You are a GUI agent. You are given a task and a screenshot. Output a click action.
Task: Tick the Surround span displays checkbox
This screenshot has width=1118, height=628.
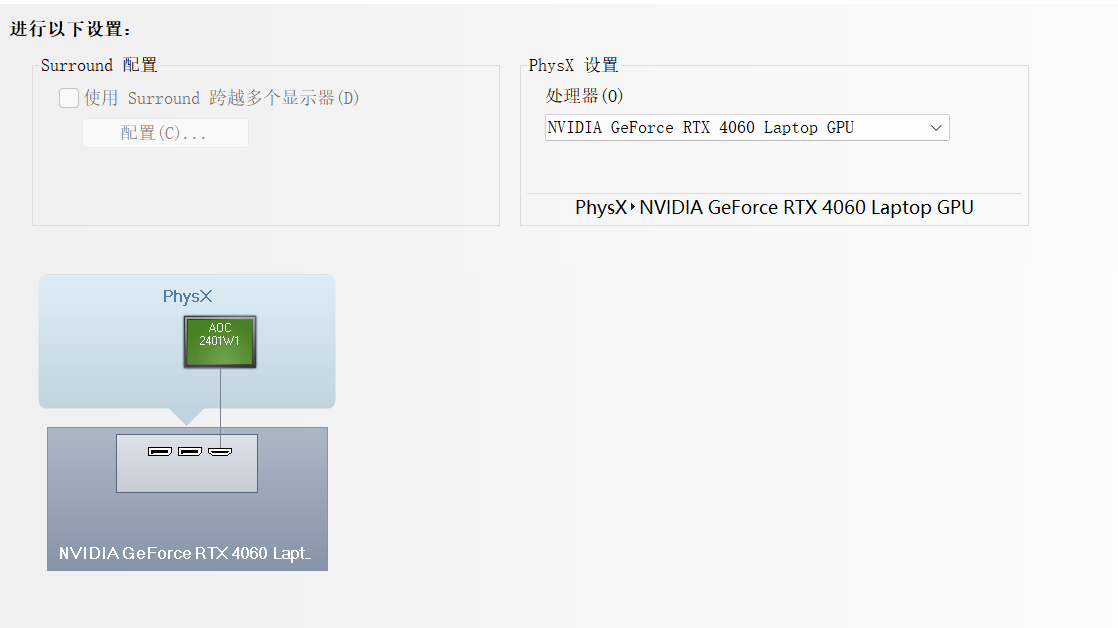point(68,98)
